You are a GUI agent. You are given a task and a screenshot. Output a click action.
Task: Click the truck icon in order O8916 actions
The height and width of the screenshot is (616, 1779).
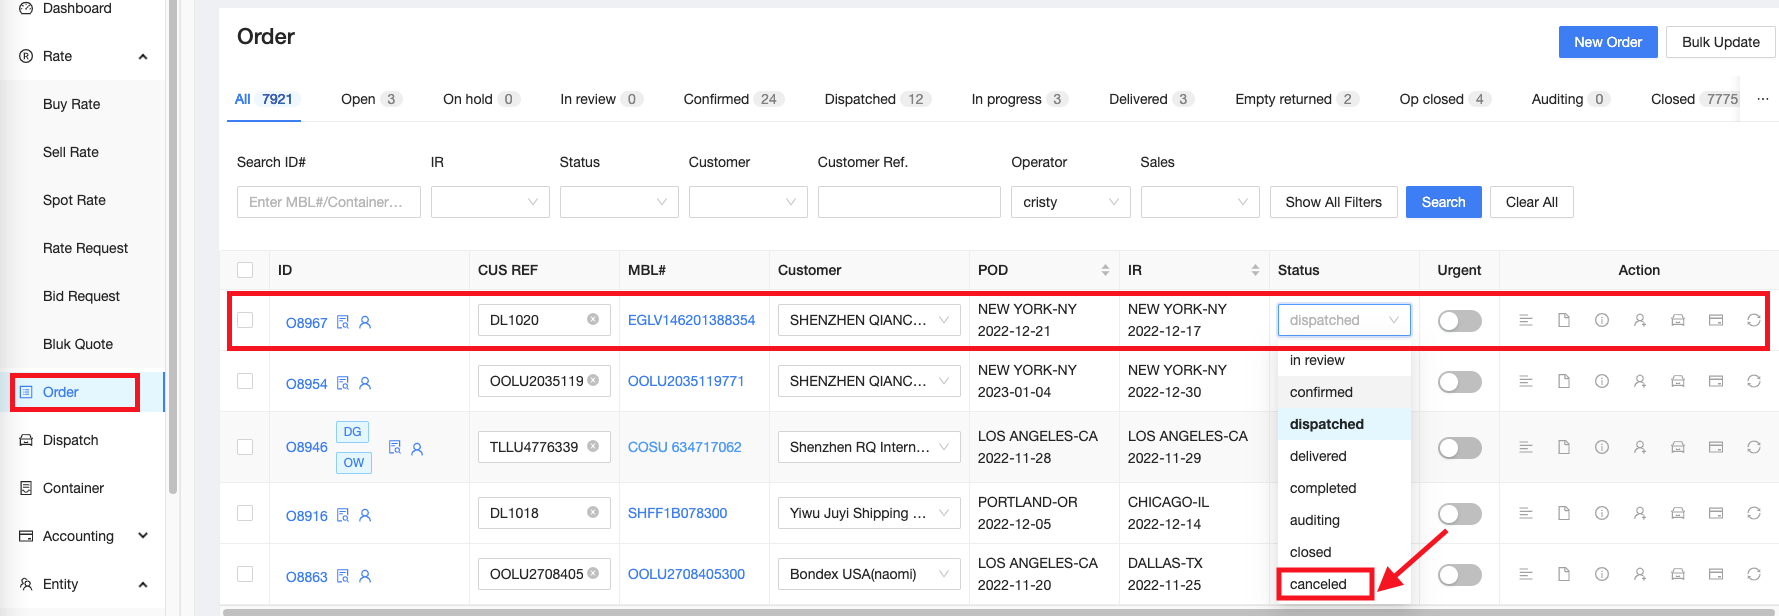[1677, 514]
